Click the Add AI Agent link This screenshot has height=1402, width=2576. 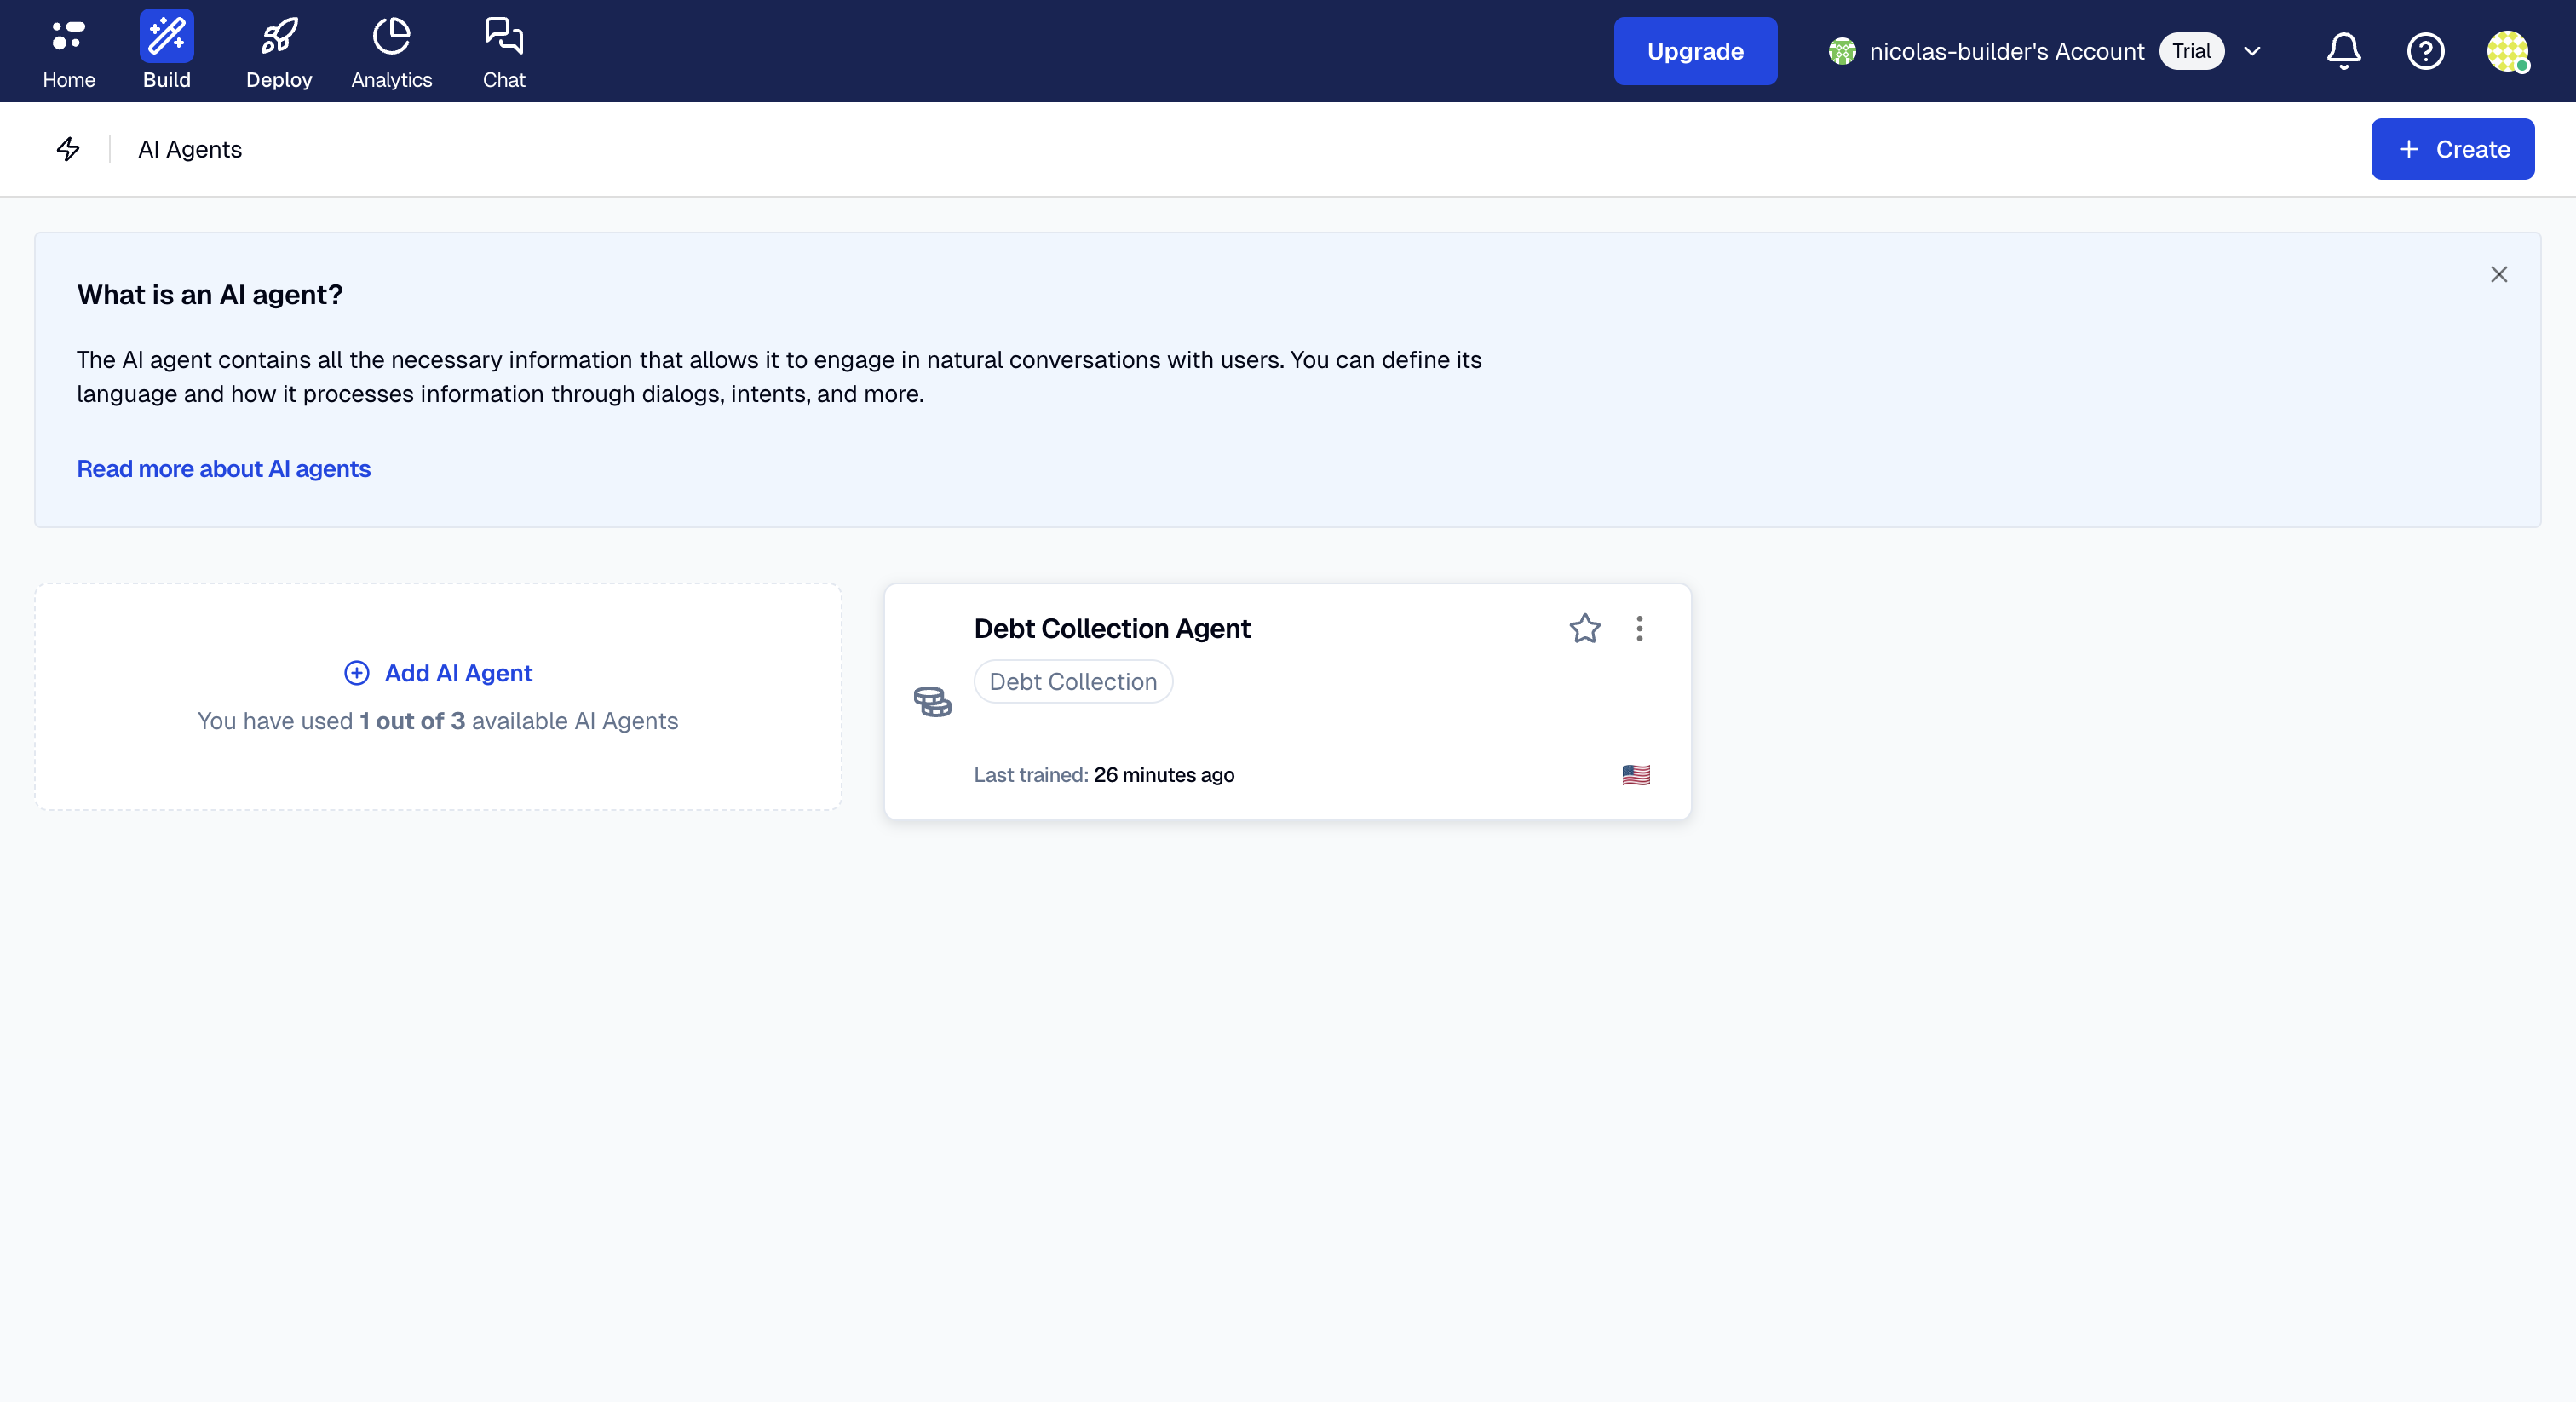pyautogui.click(x=438, y=673)
